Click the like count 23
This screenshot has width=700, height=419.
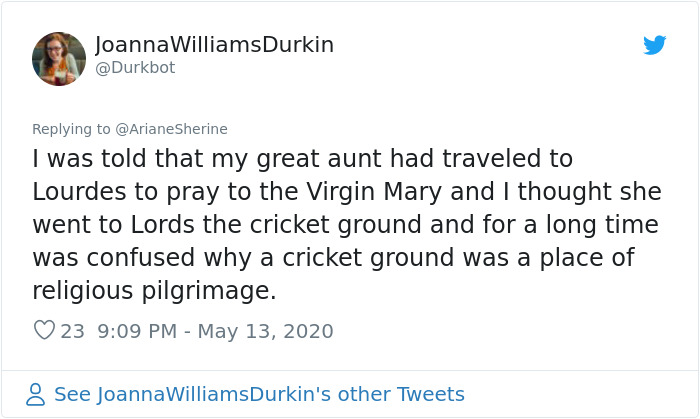[x=73, y=330]
